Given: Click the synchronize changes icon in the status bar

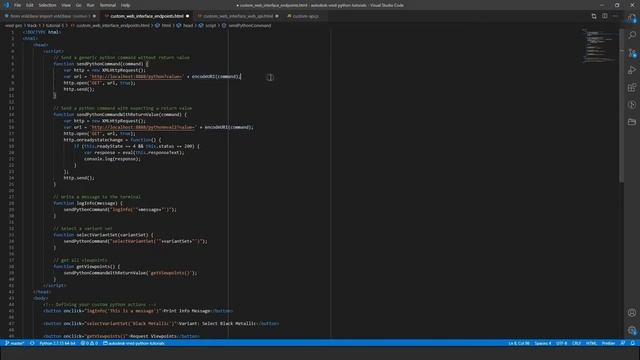Looking at the screenshot, I should click(x=32, y=343).
